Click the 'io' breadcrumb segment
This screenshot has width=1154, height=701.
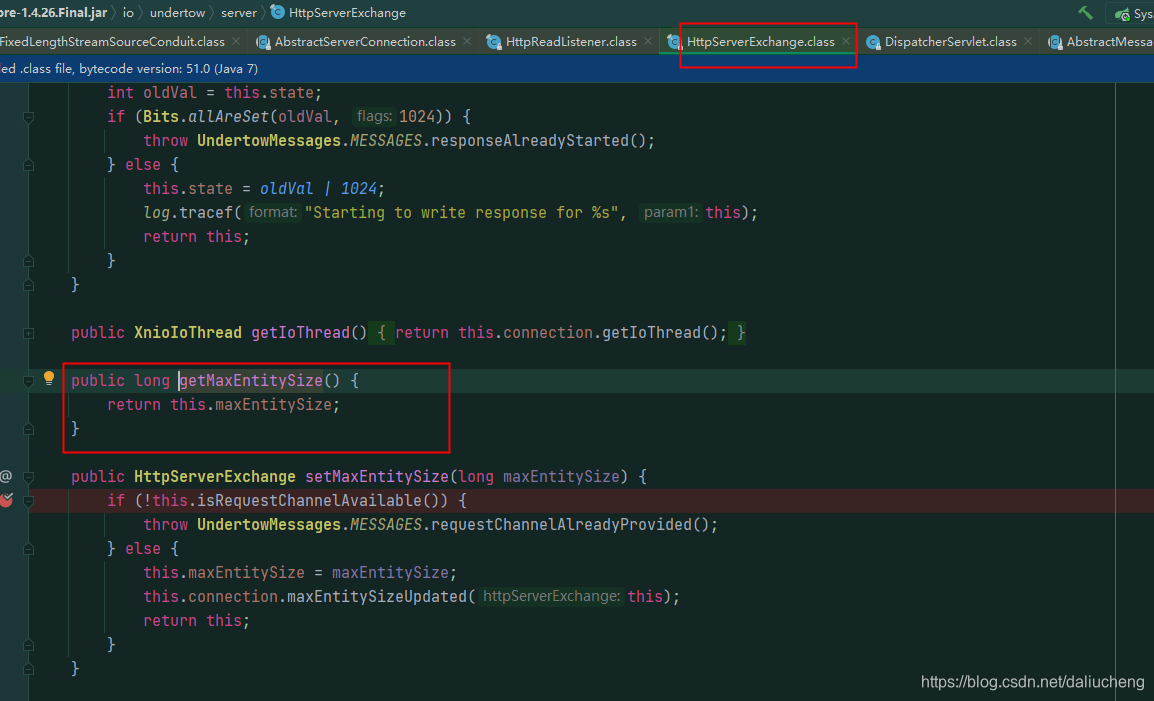click(x=128, y=13)
